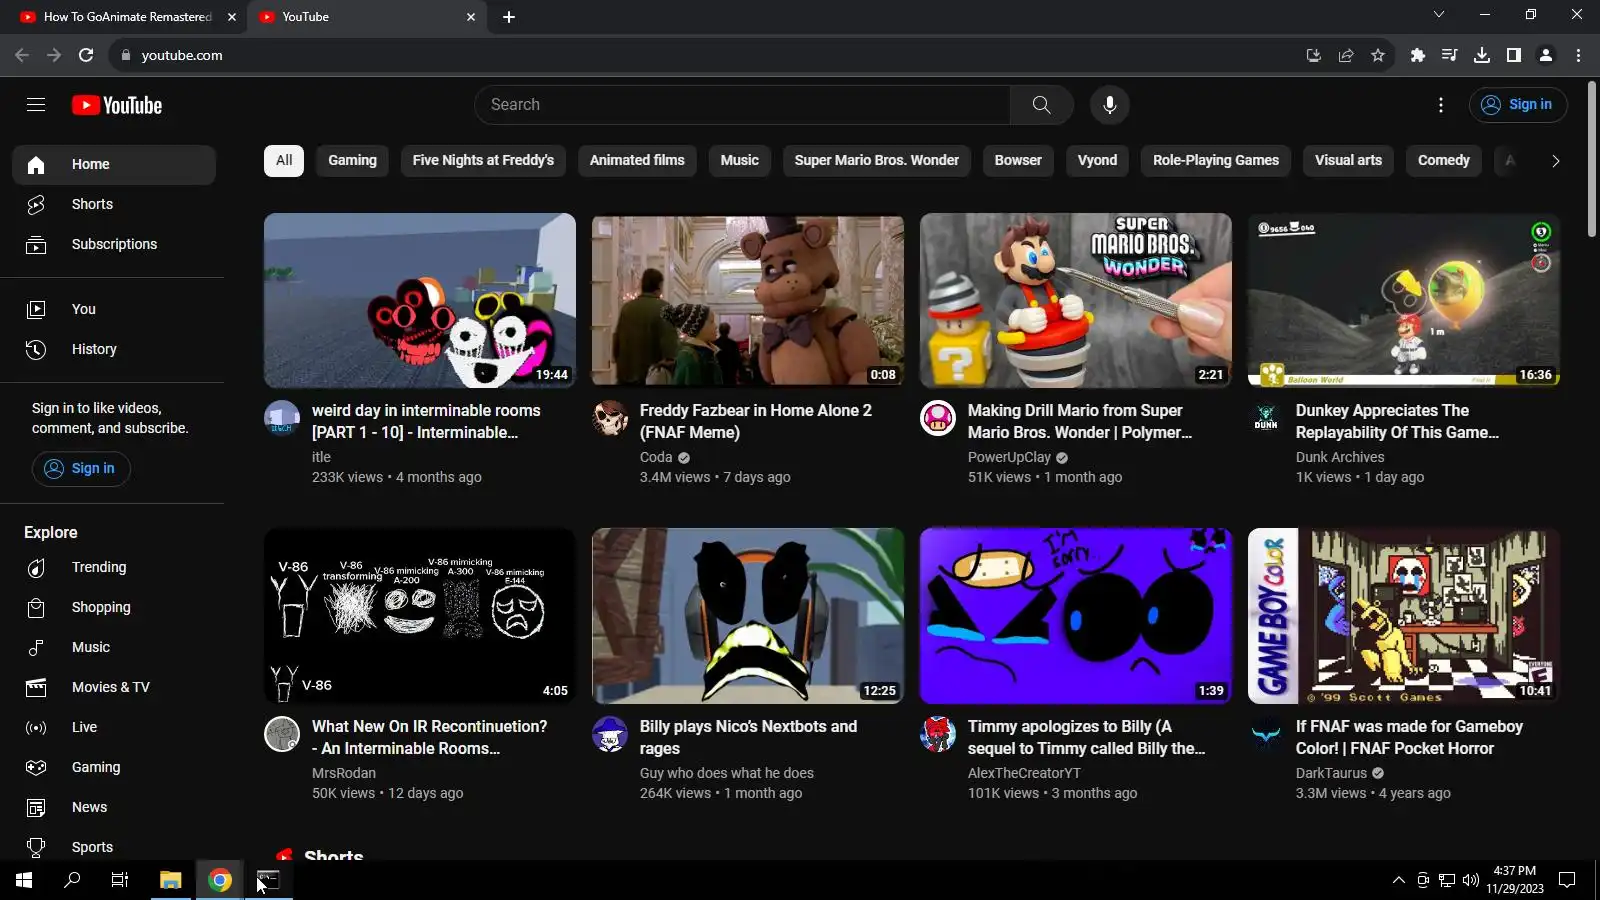Image resolution: width=1600 pixels, height=900 pixels.
Task: Reload the page in Chrome
Action: [x=86, y=55]
